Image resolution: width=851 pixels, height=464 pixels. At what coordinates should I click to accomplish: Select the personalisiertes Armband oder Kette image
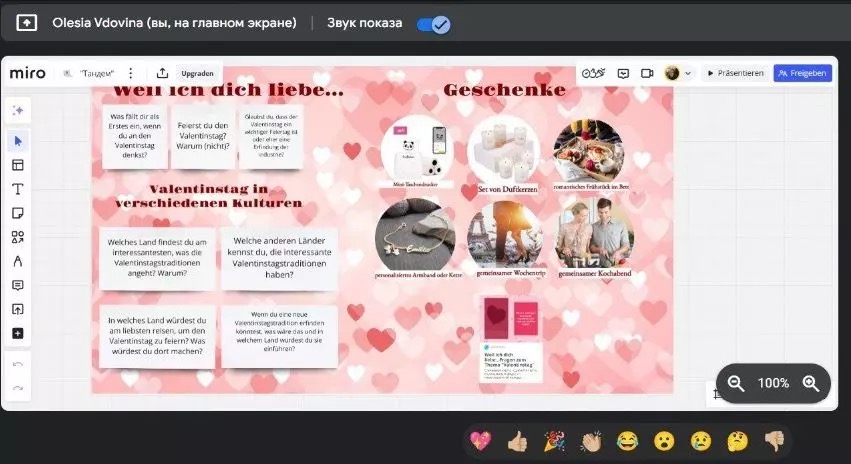(x=416, y=234)
